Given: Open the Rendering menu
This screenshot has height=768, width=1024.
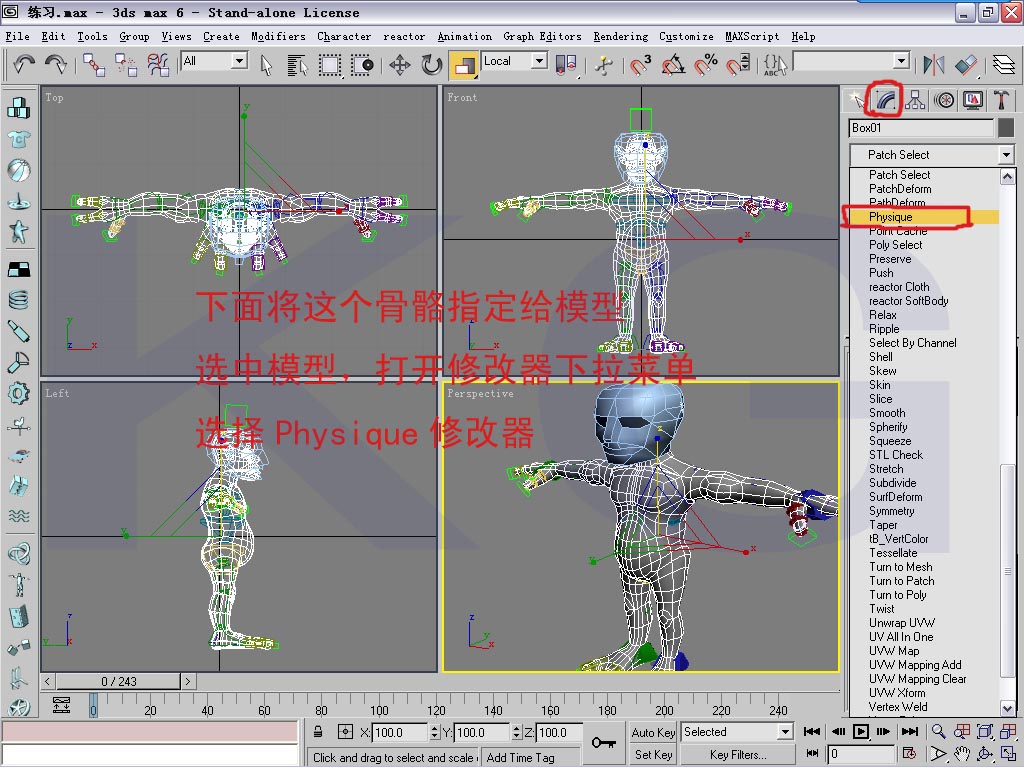Looking at the screenshot, I should point(620,37).
